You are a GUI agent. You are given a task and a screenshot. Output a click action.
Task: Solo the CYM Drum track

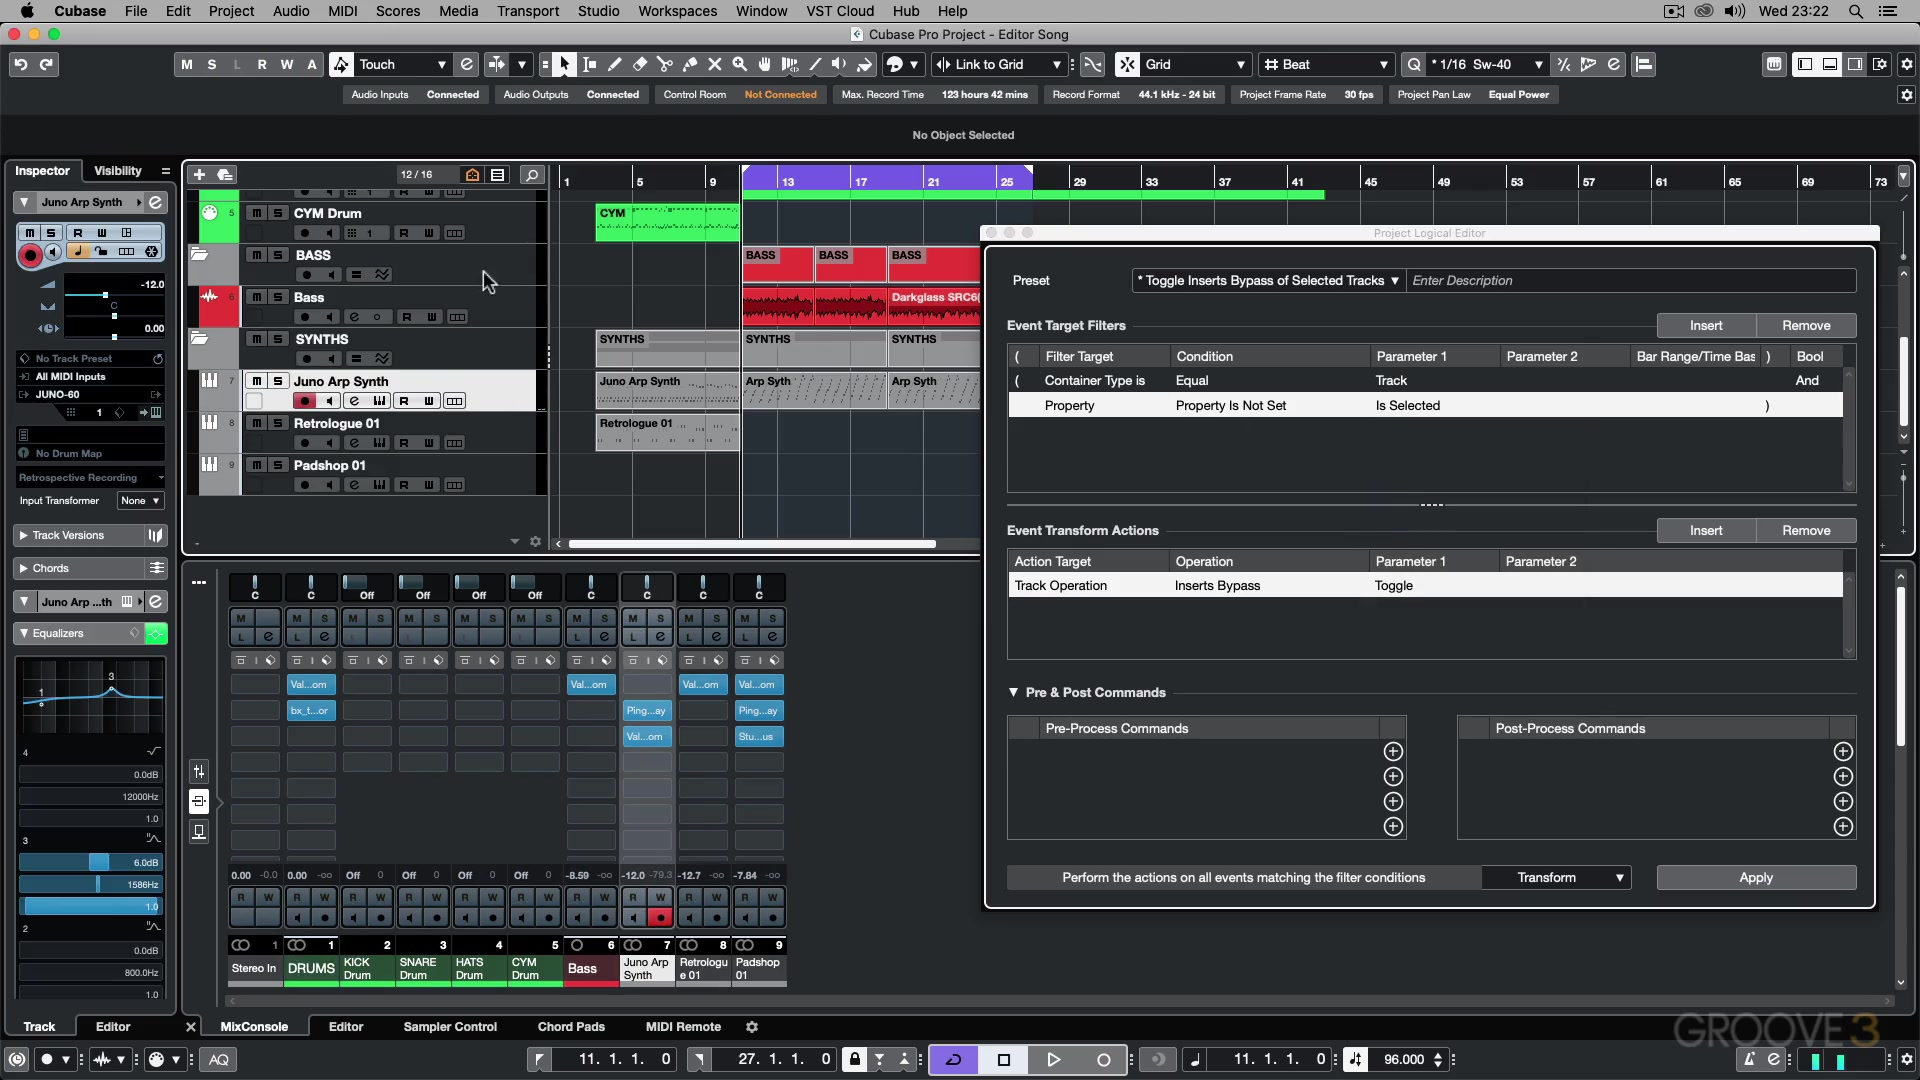pos(278,213)
